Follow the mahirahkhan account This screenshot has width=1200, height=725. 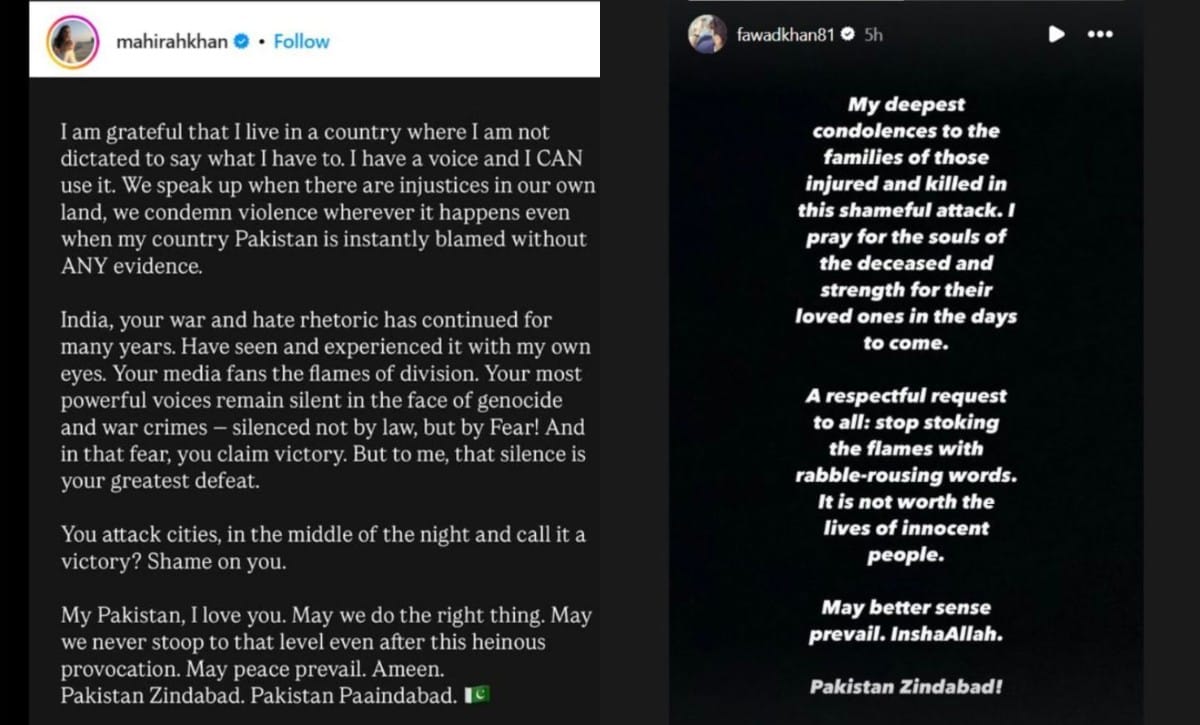(x=301, y=42)
